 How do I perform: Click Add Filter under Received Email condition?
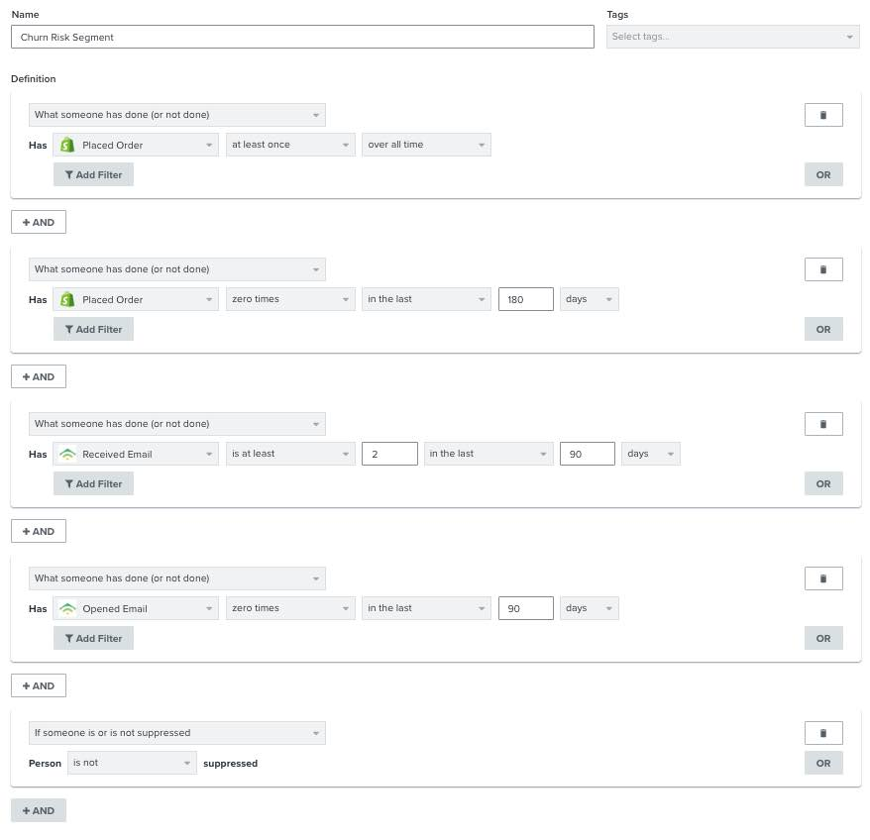click(x=93, y=484)
